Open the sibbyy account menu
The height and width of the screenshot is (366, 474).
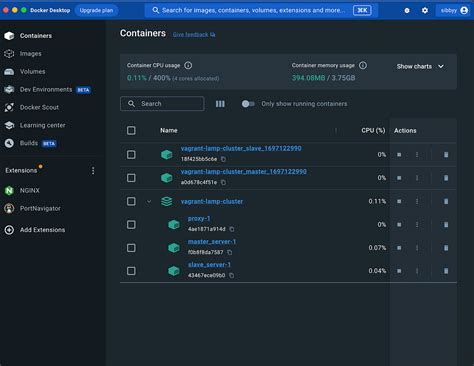coord(454,10)
